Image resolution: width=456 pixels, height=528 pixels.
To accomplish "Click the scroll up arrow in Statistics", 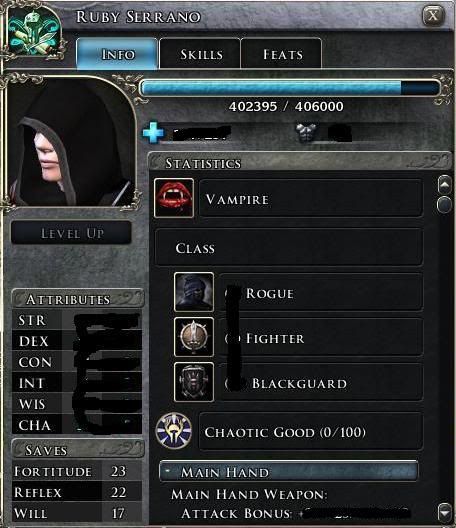I will [445, 185].
